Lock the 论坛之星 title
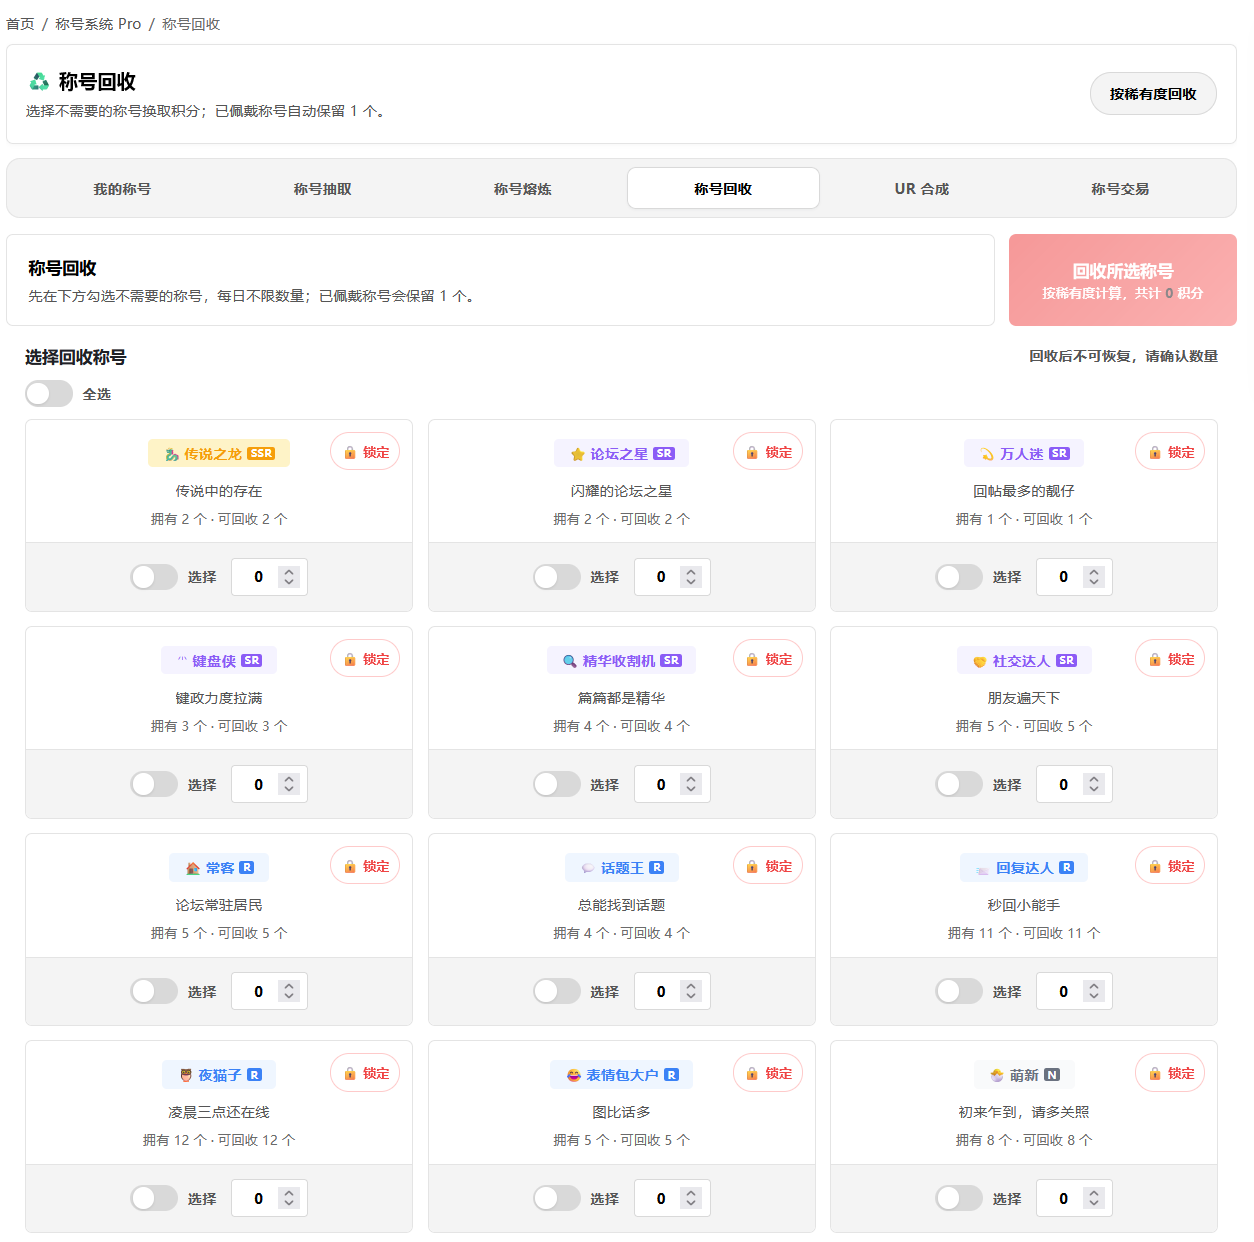This screenshot has width=1254, height=1242. pos(768,452)
